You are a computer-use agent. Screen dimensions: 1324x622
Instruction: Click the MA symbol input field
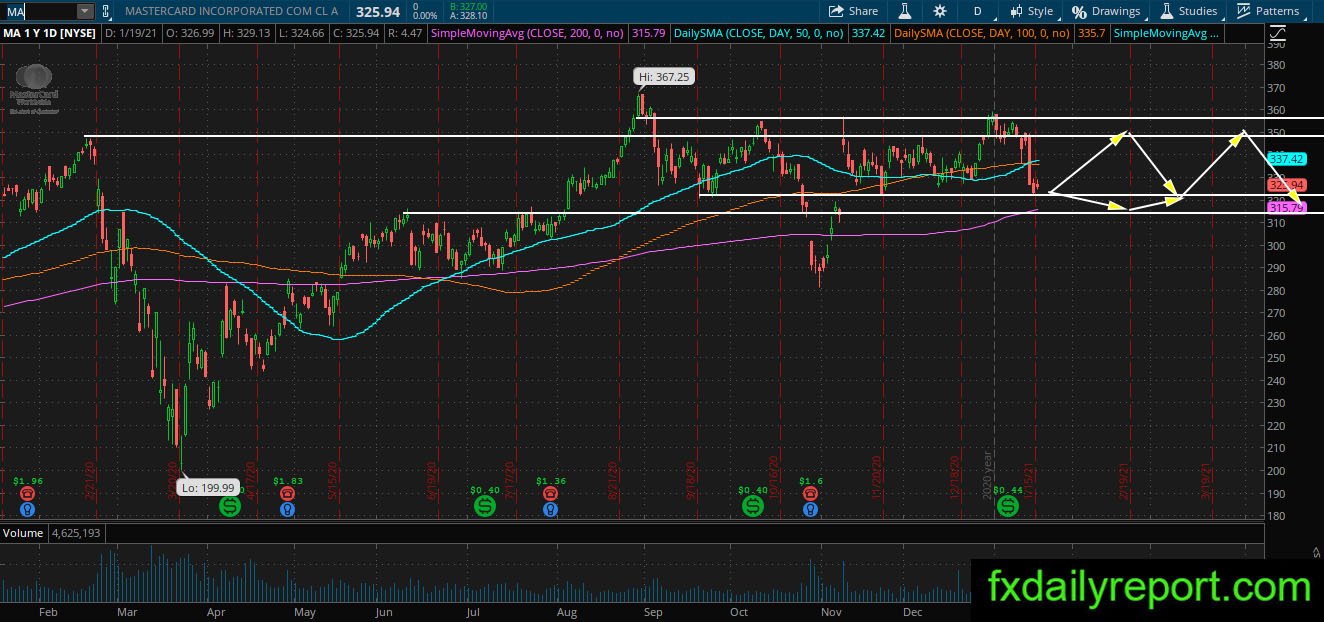[40, 11]
